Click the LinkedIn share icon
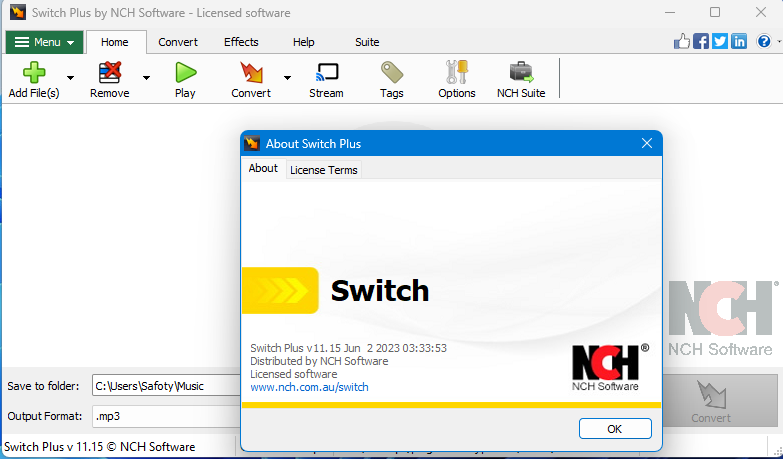The height and width of the screenshot is (459, 783). pyautogui.click(x=739, y=41)
